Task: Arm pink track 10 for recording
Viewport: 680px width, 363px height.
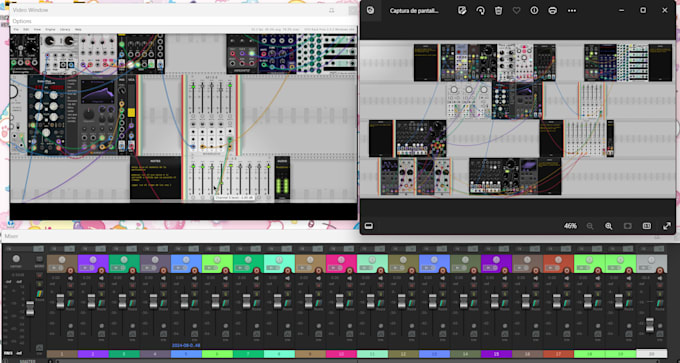Action: pyautogui.click(x=350, y=271)
